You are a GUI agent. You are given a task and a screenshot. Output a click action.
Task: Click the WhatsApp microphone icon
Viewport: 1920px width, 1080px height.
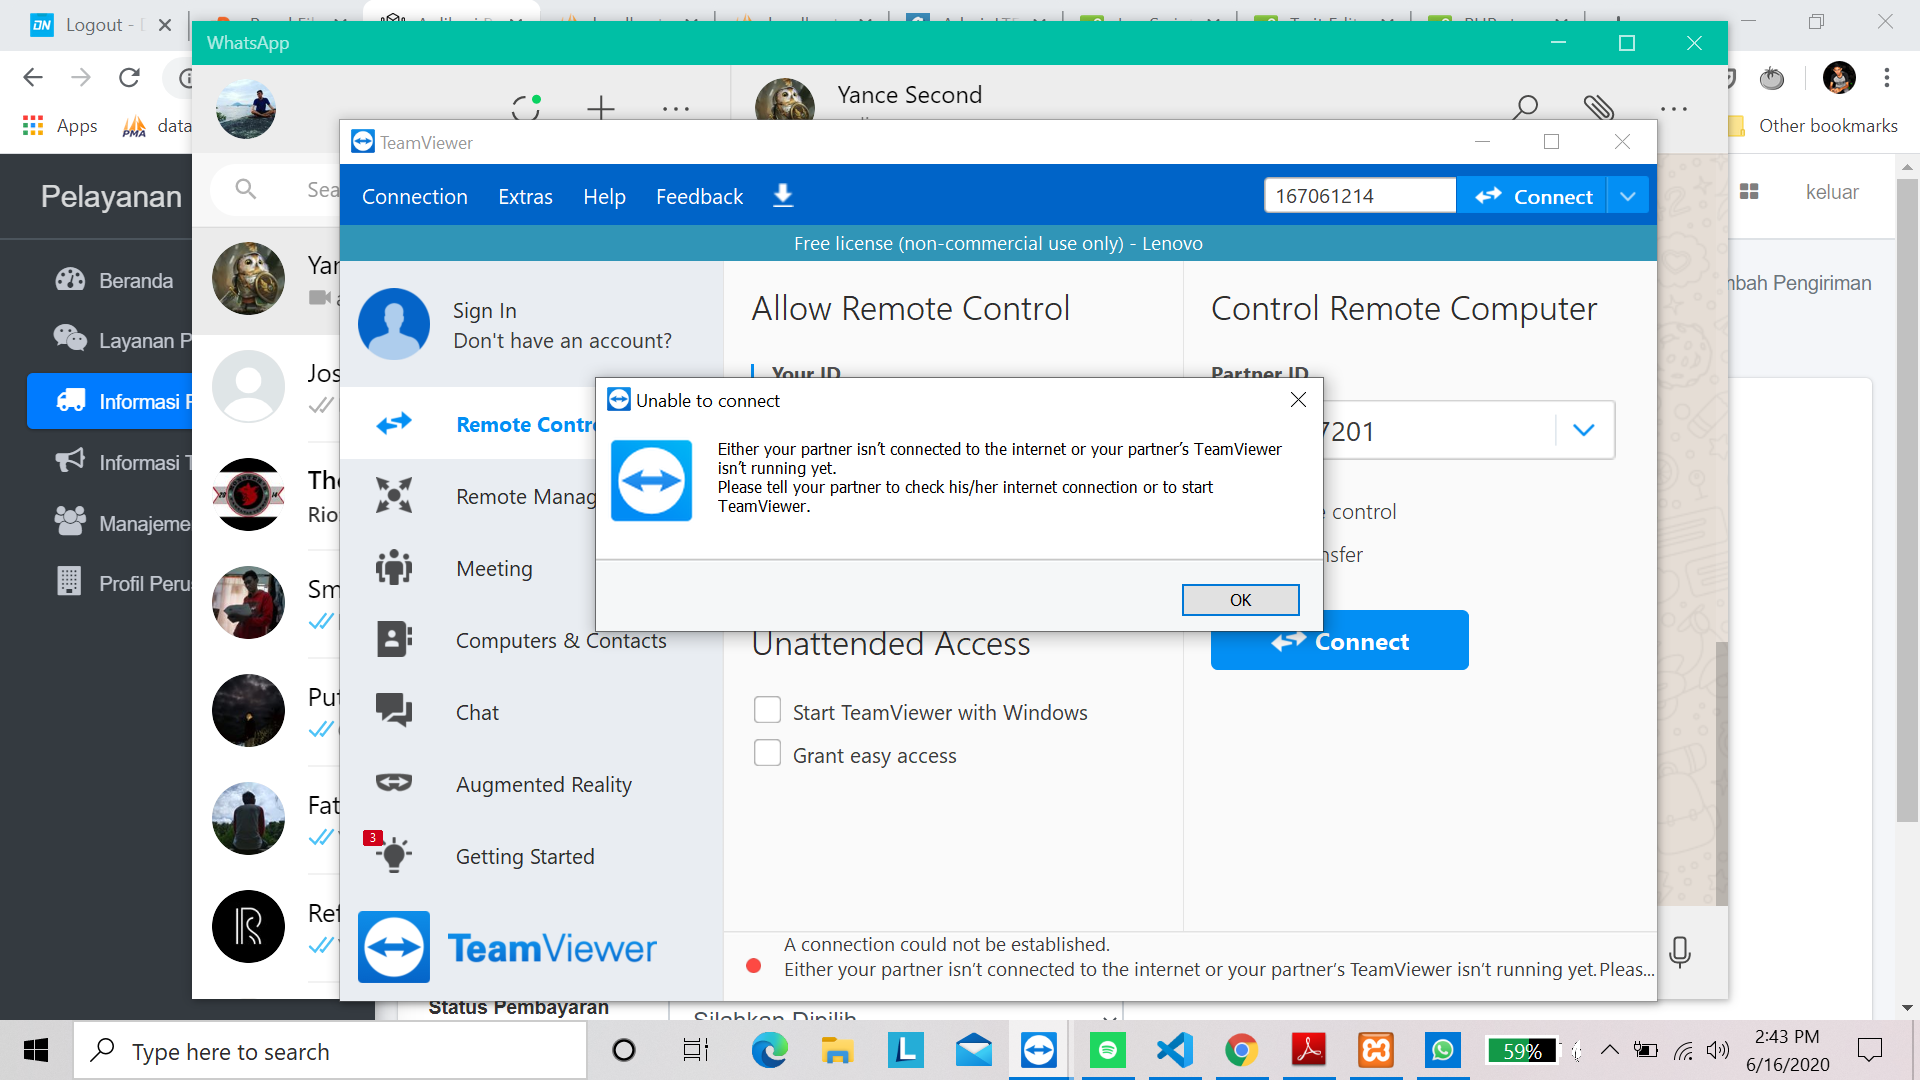[x=1680, y=951]
